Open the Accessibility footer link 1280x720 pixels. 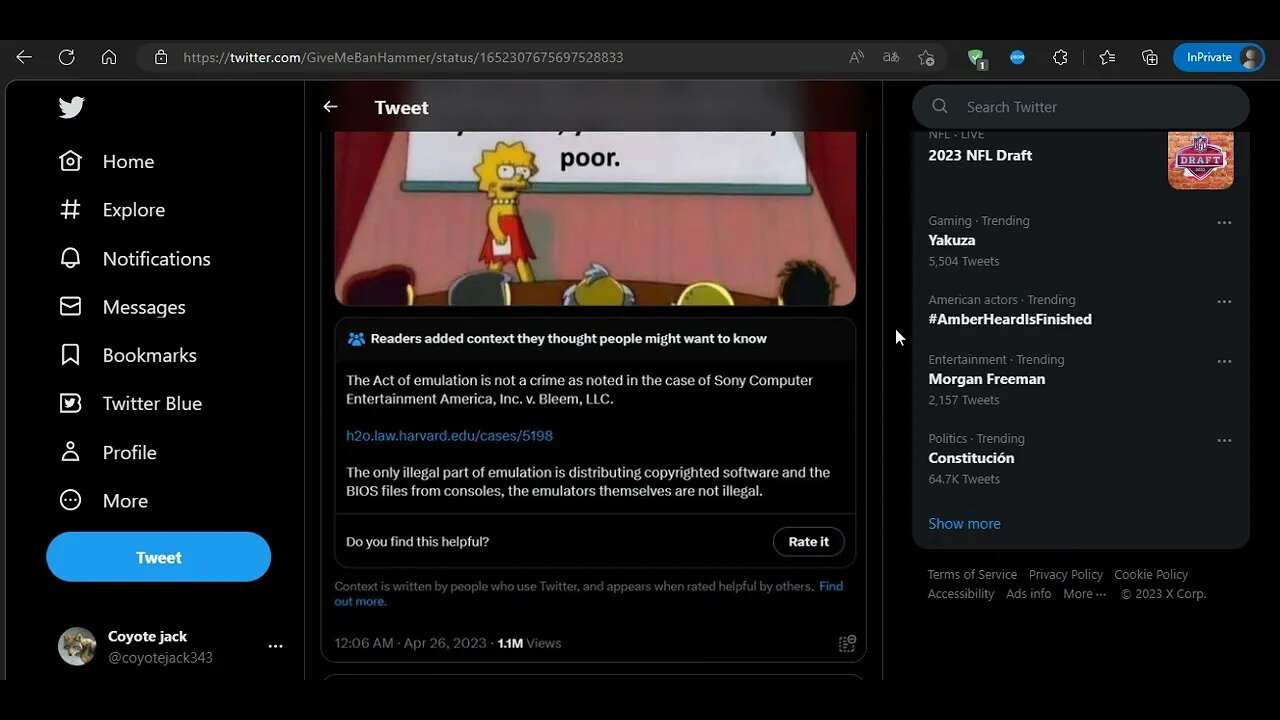(x=961, y=594)
